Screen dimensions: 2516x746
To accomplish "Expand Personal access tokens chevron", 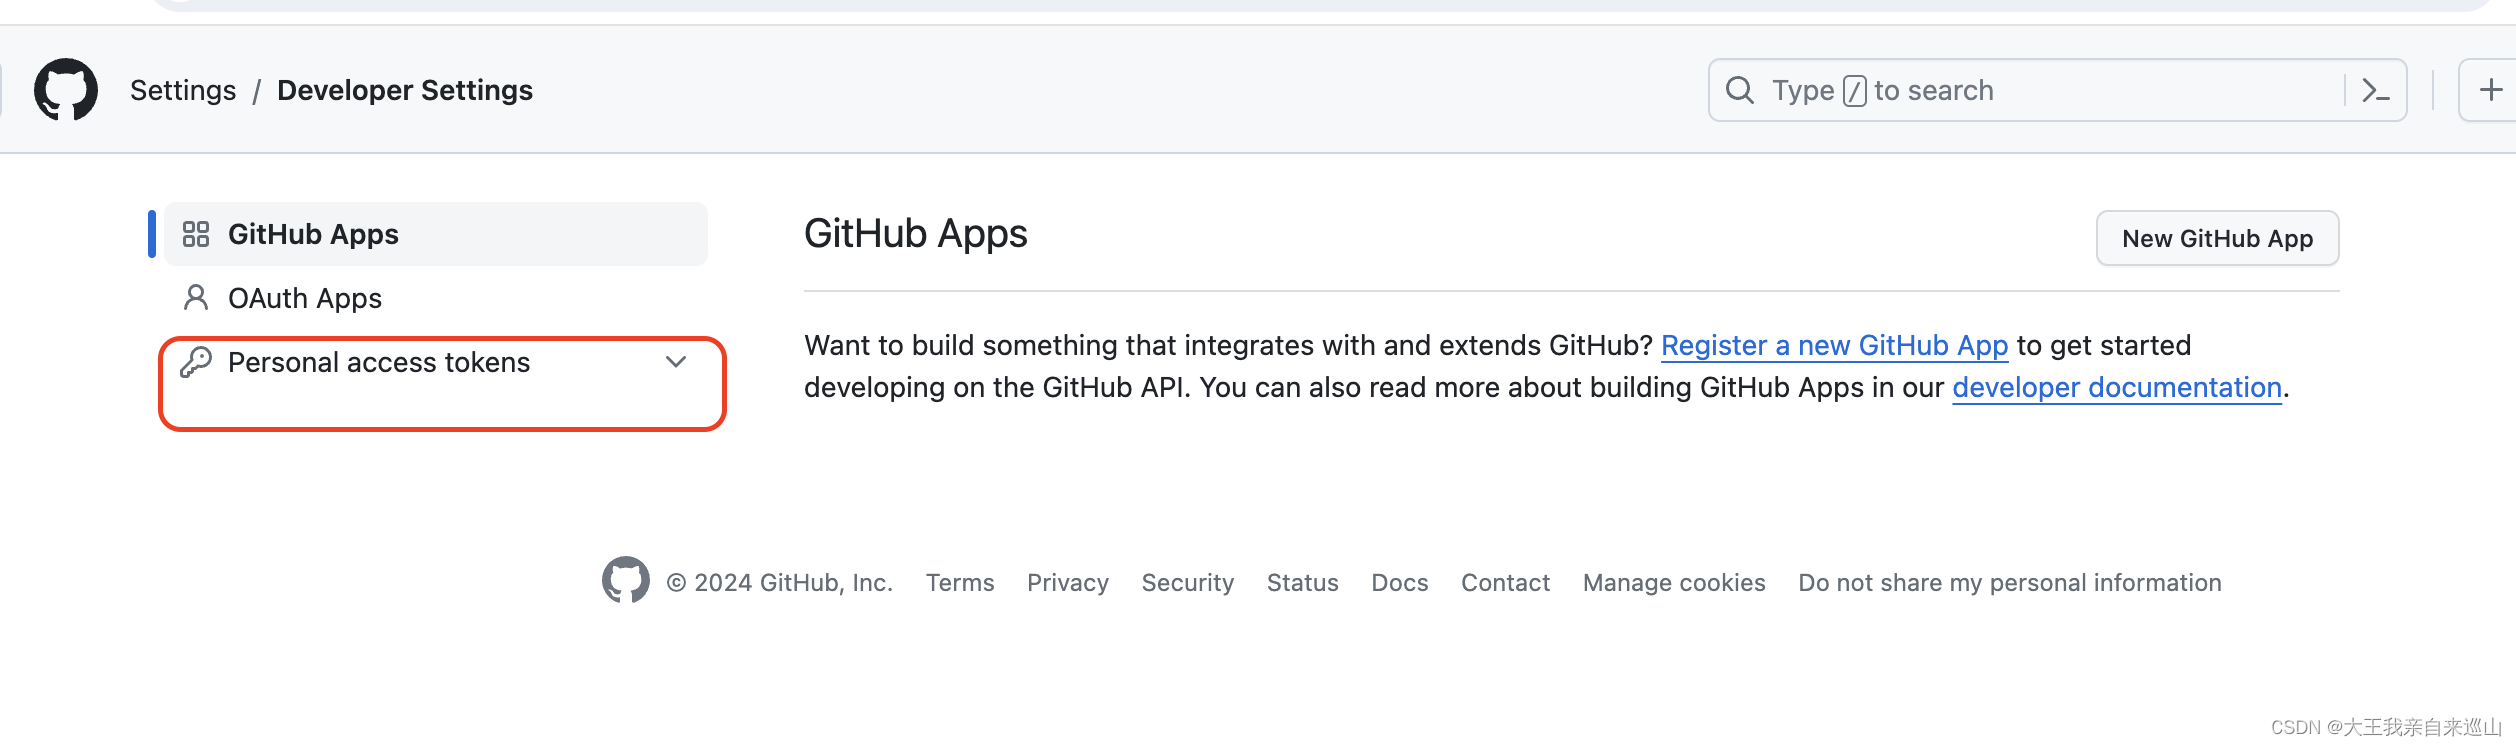I will tap(676, 362).
